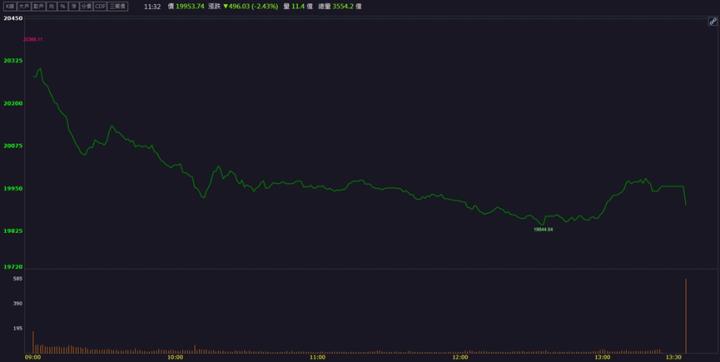The image size is (720, 362).
Task: Select the 總量 3554.2 億 total volume text
Action: coord(340,6)
